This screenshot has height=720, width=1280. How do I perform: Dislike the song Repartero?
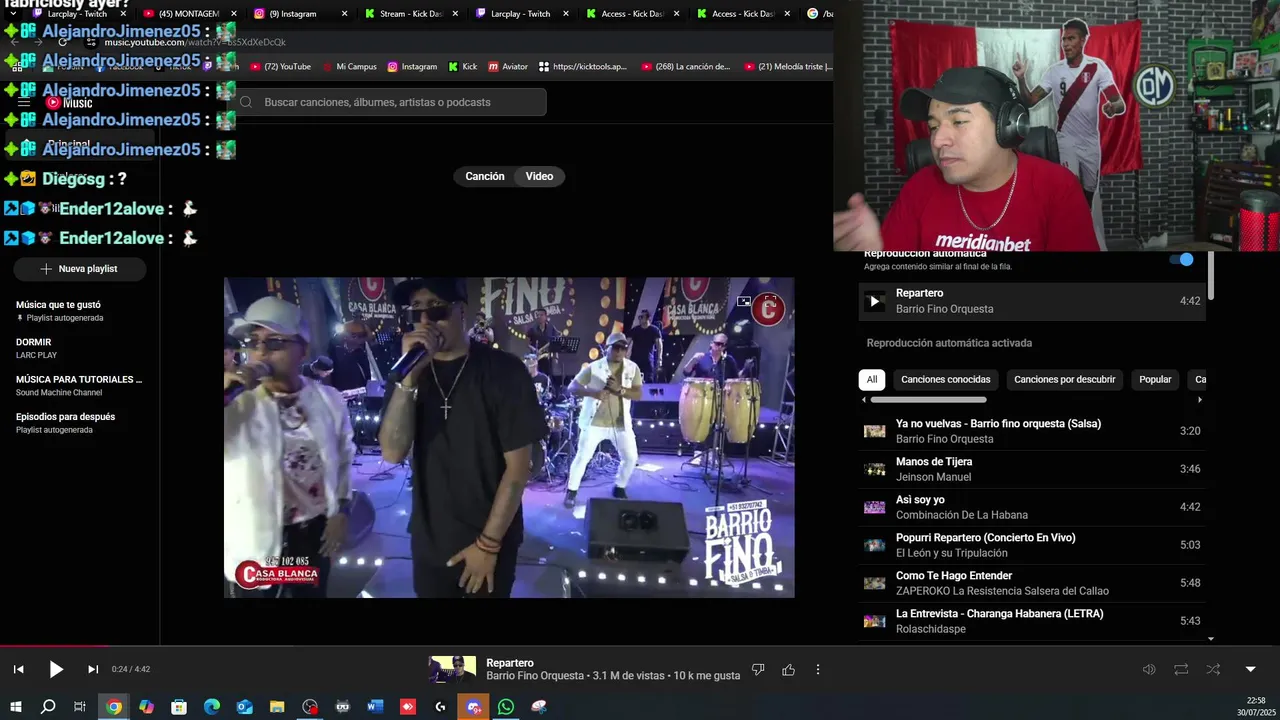[758, 670]
